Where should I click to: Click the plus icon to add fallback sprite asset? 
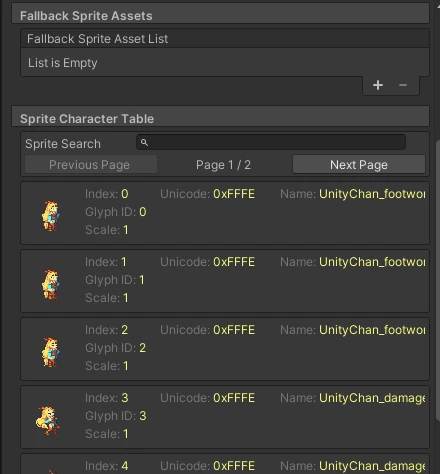378,85
